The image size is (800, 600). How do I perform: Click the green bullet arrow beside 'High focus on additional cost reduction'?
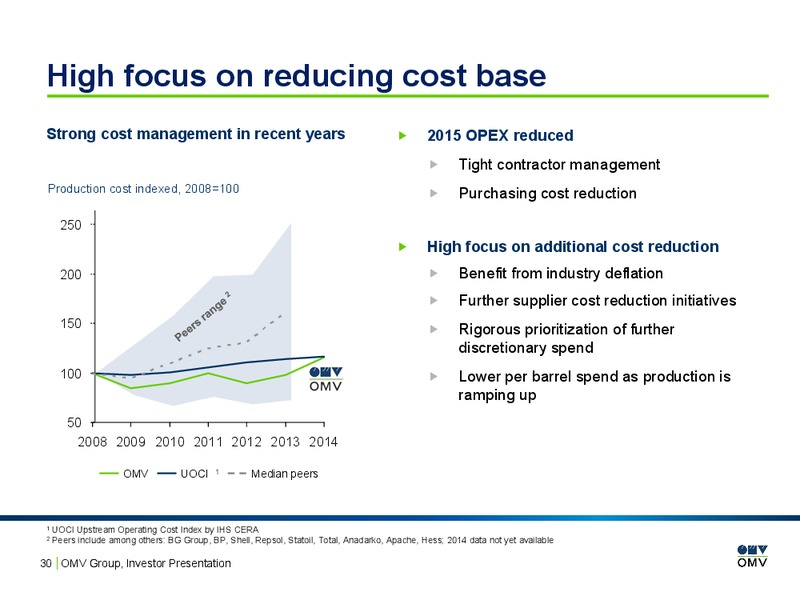(x=403, y=247)
